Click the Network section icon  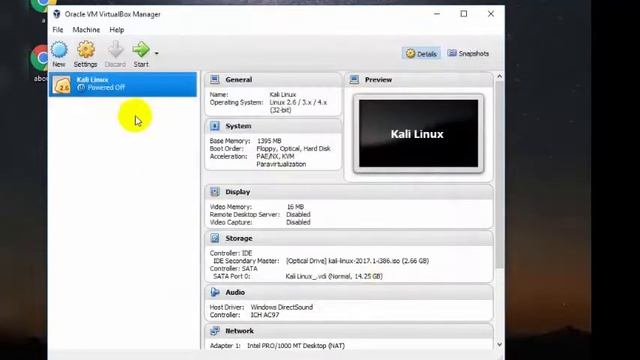[215, 331]
